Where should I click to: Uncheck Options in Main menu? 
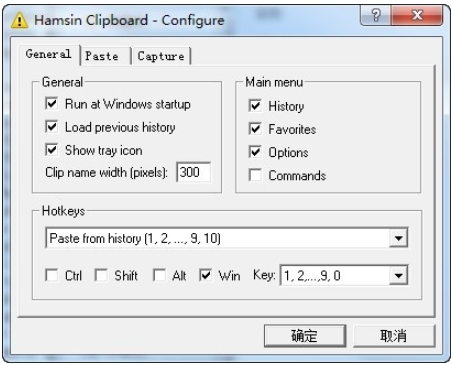[255, 152]
